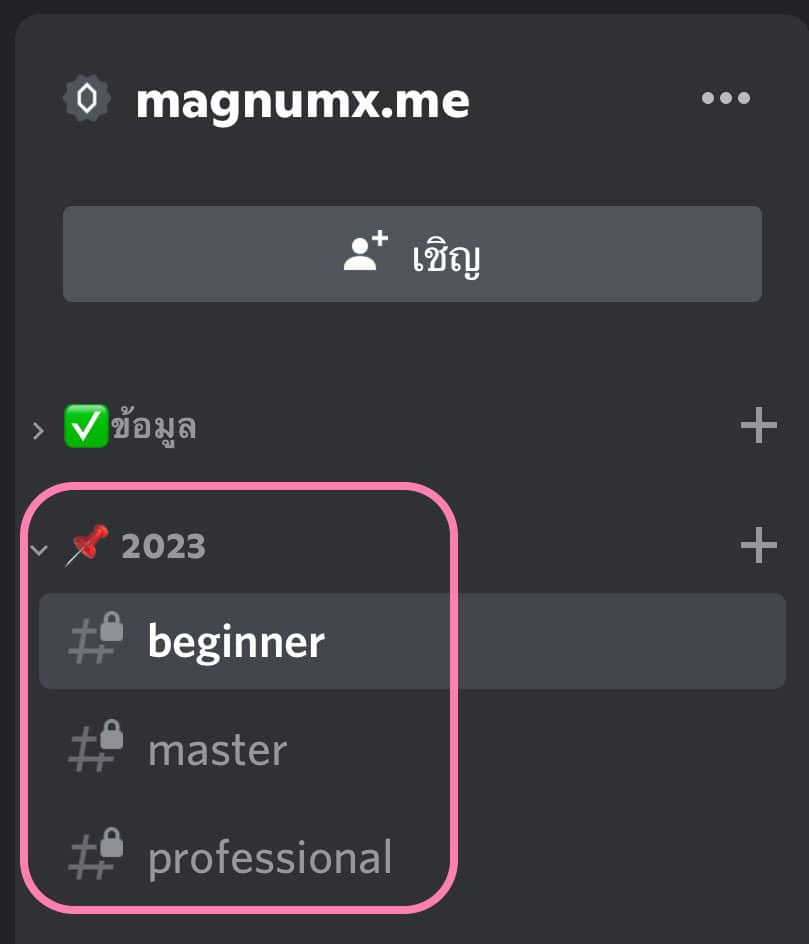Add a channel to ข้อมูล category
The width and height of the screenshot is (809, 944).
coord(758,425)
